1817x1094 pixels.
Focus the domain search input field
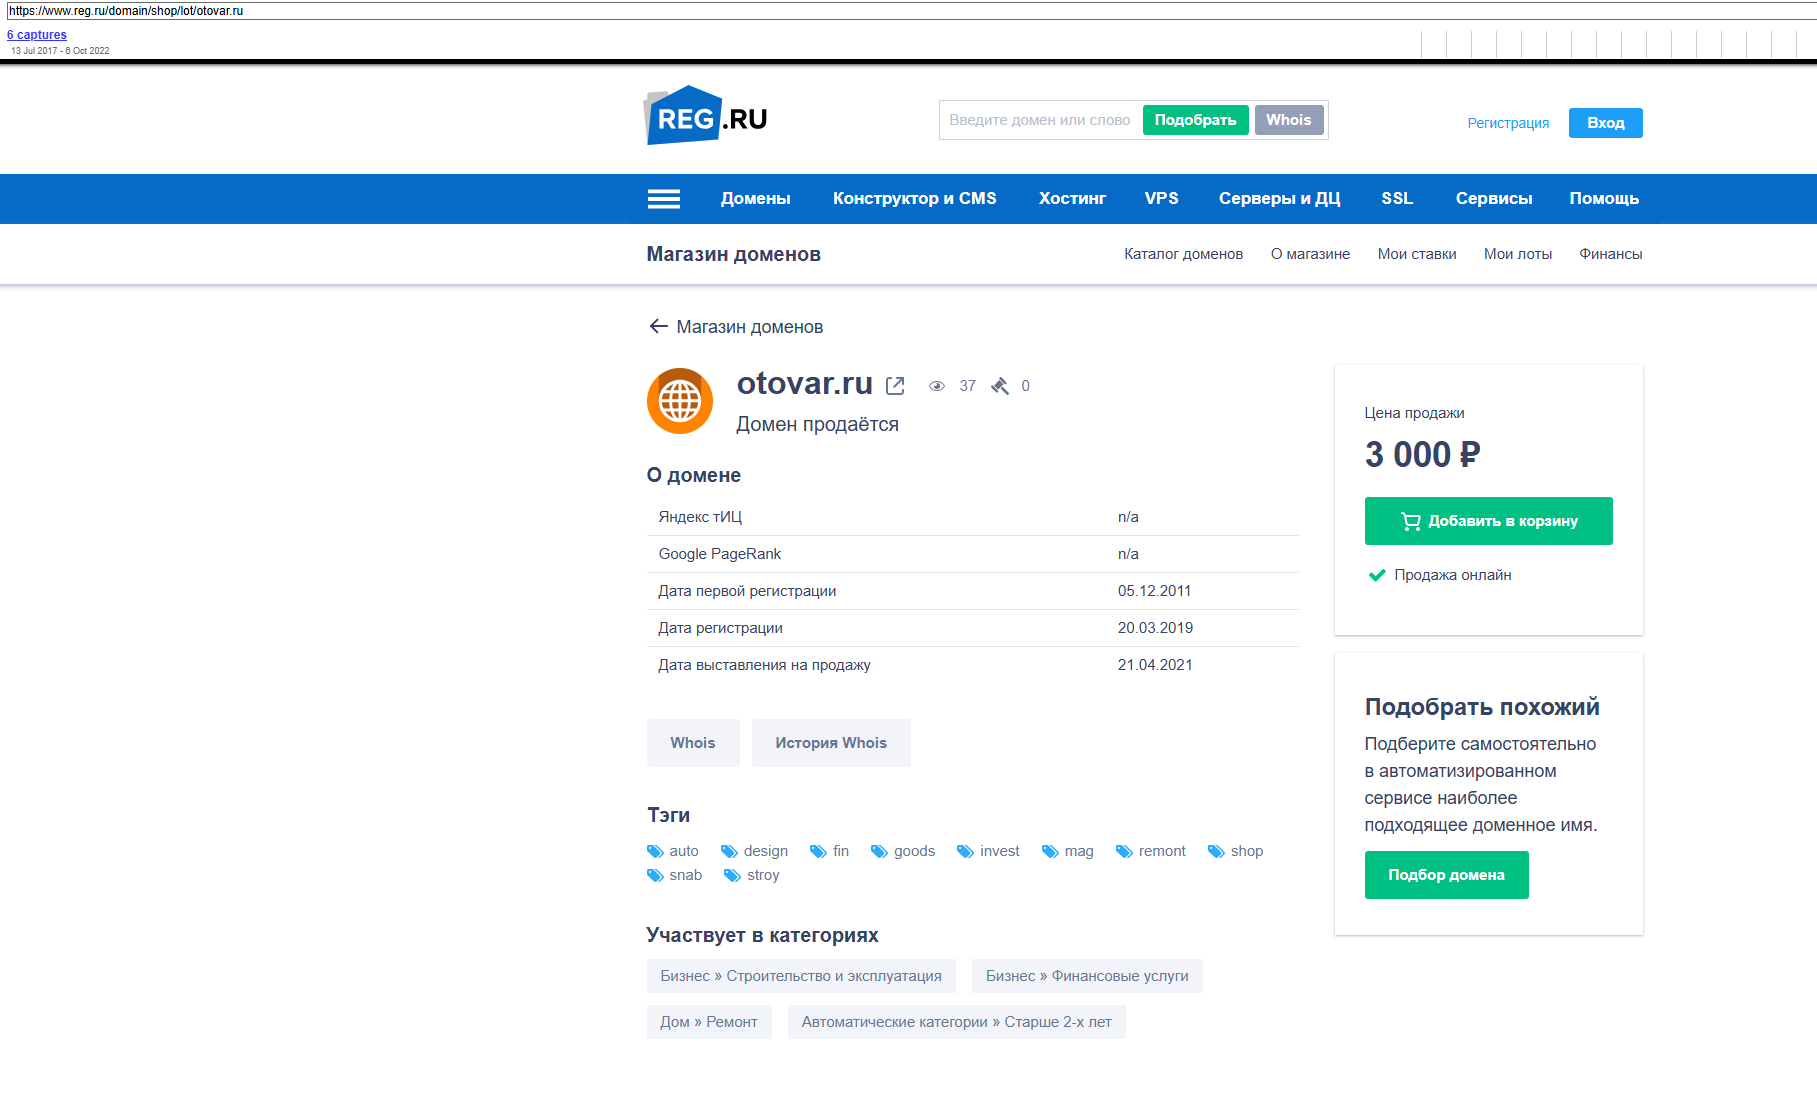1040,120
